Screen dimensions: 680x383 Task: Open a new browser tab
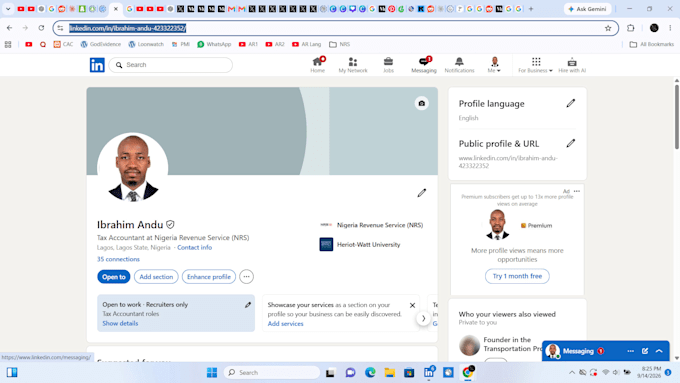531,9
